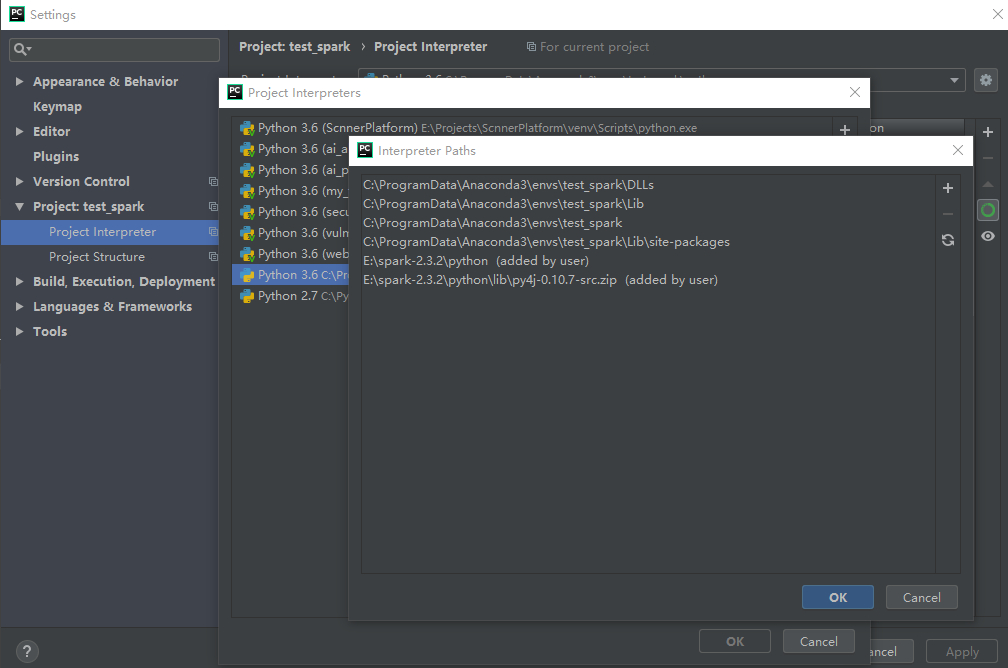This screenshot has height=668, width=1008.
Task: Select the E:\spark-2.3.2\python path
Action: point(476,261)
